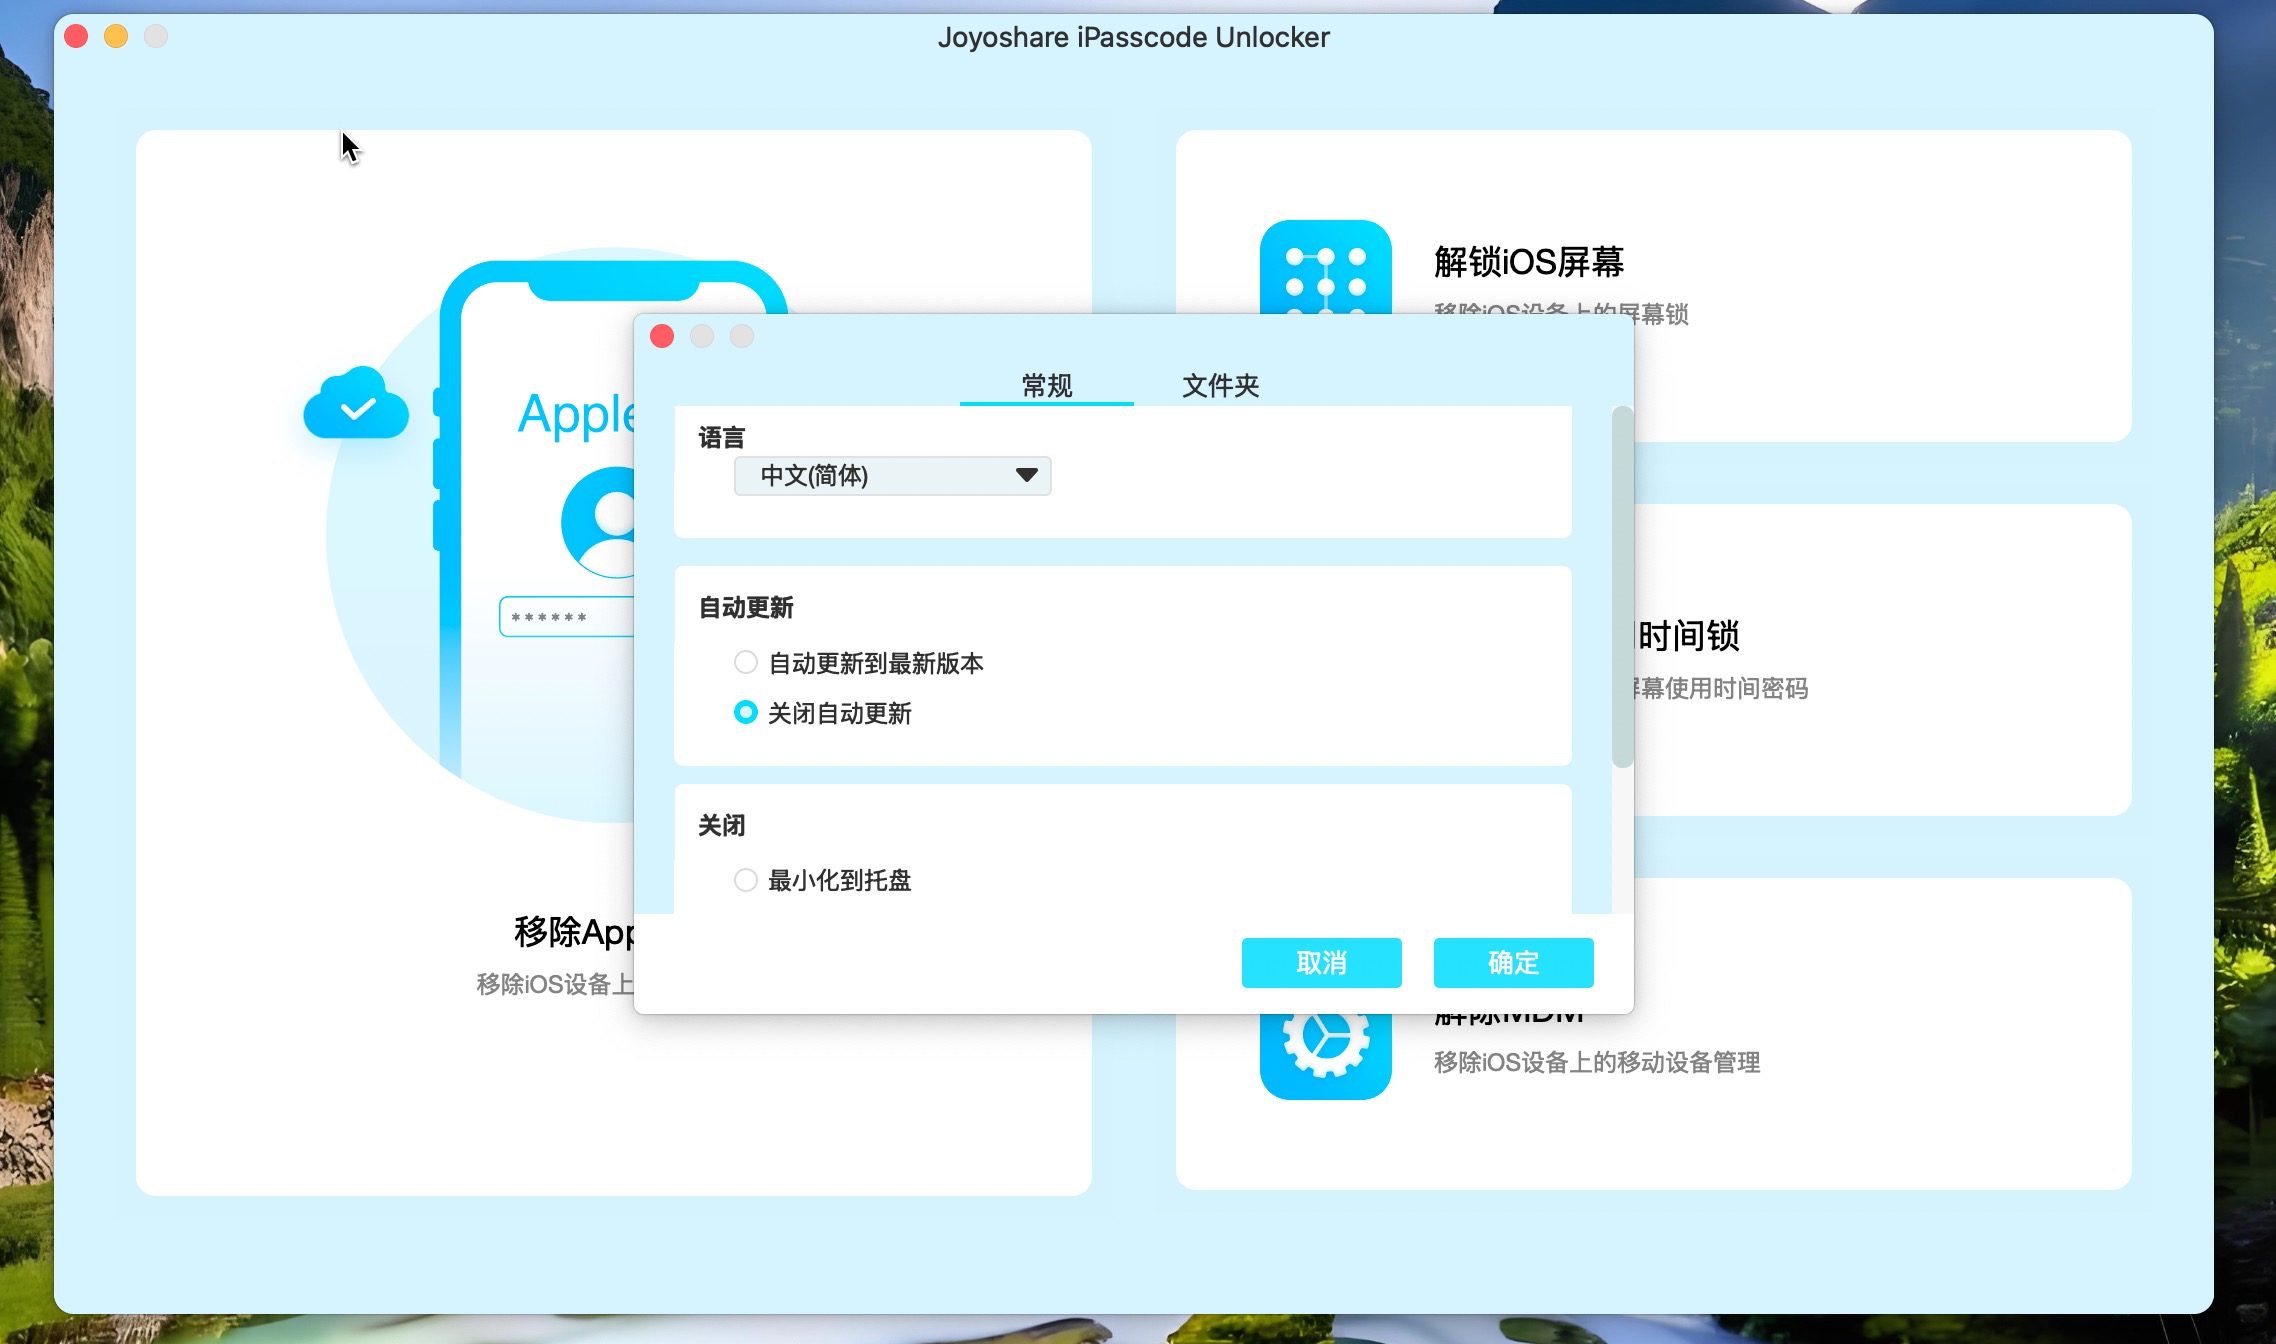Viewport: 2276px width, 1344px height.
Task: Switch to the 文件夹 tab
Action: click(1220, 385)
